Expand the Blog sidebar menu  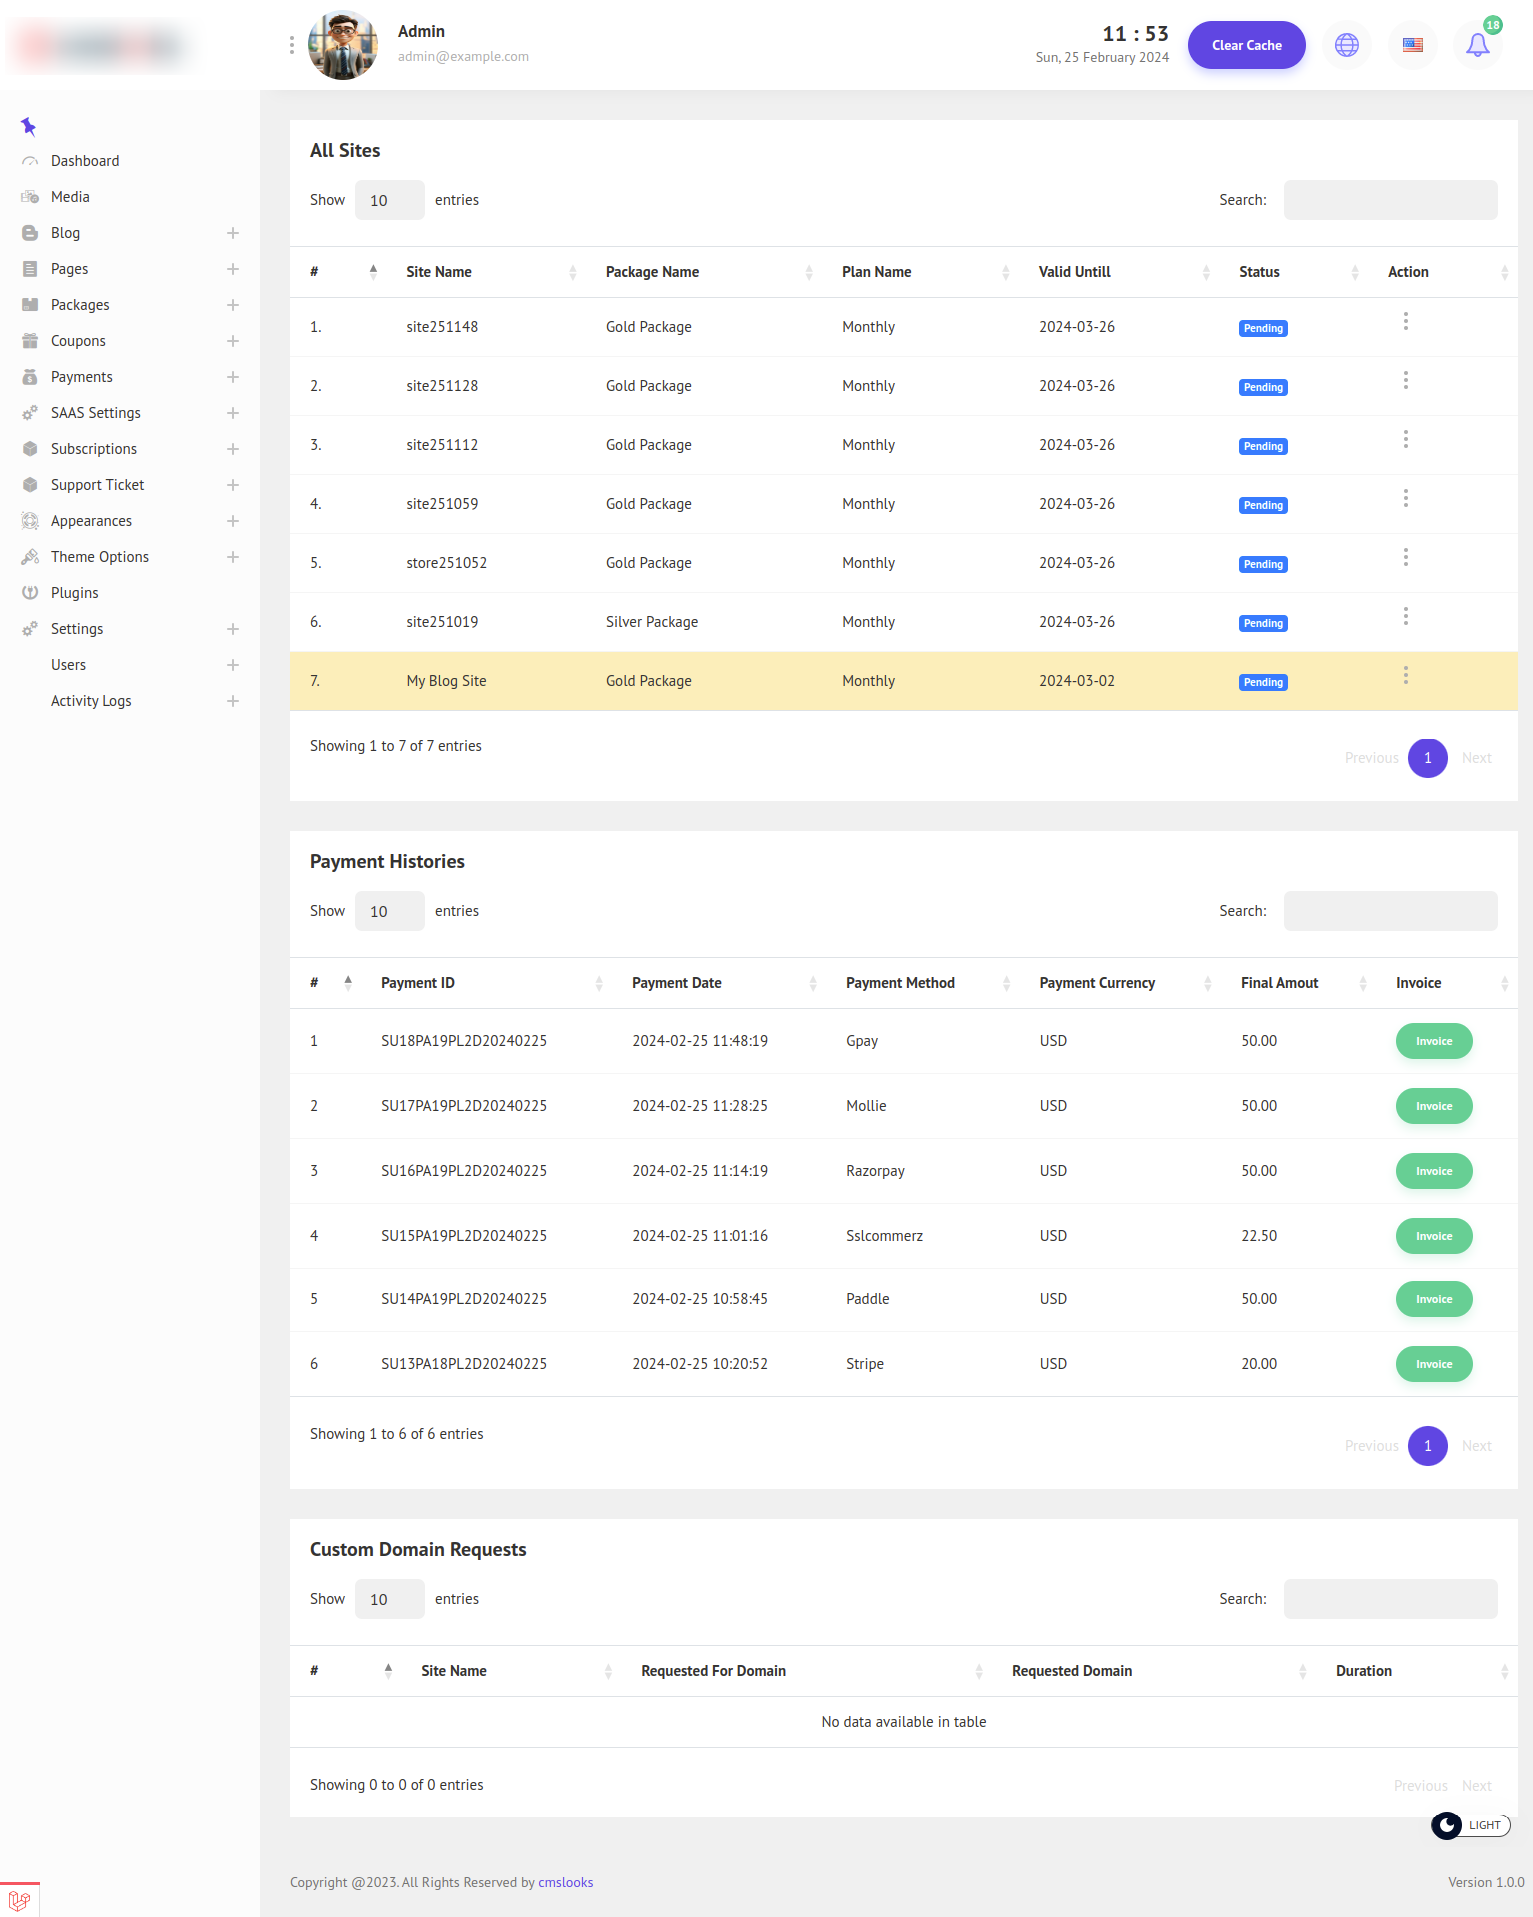point(232,233)
